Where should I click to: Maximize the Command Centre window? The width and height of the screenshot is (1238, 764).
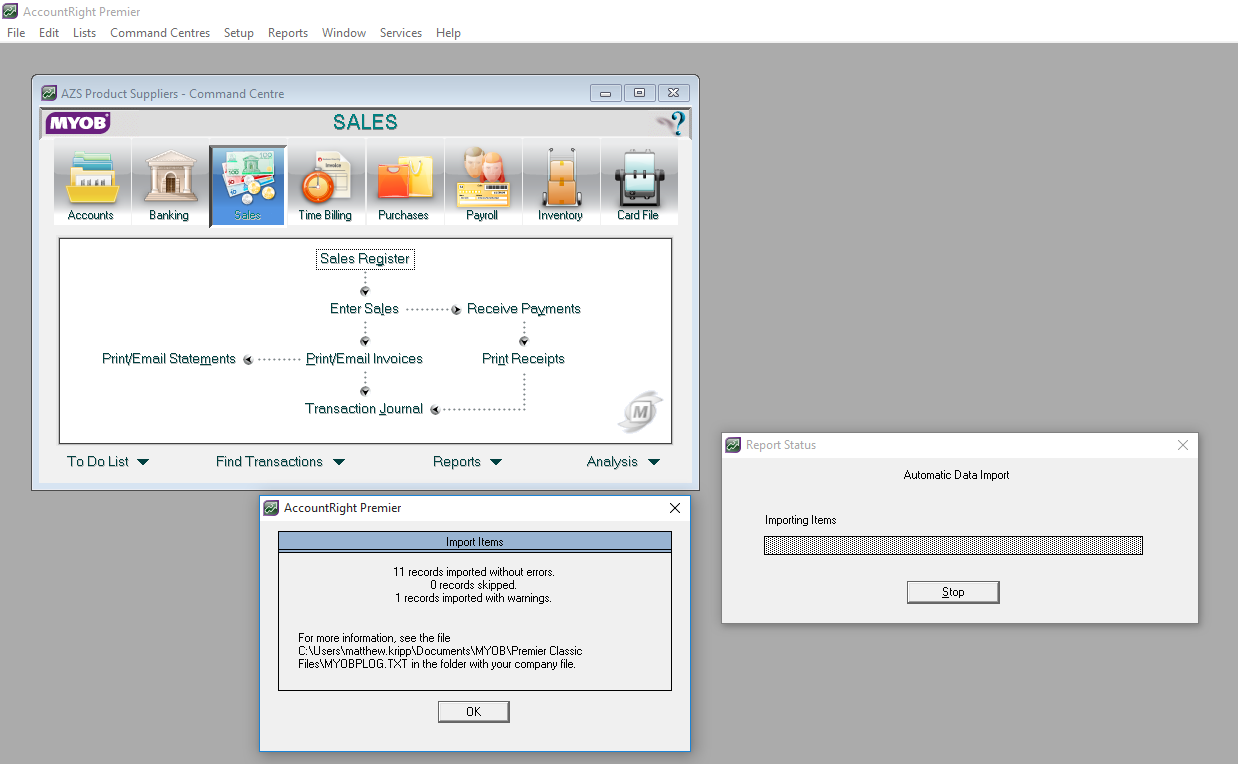click(x=639, y=93)
